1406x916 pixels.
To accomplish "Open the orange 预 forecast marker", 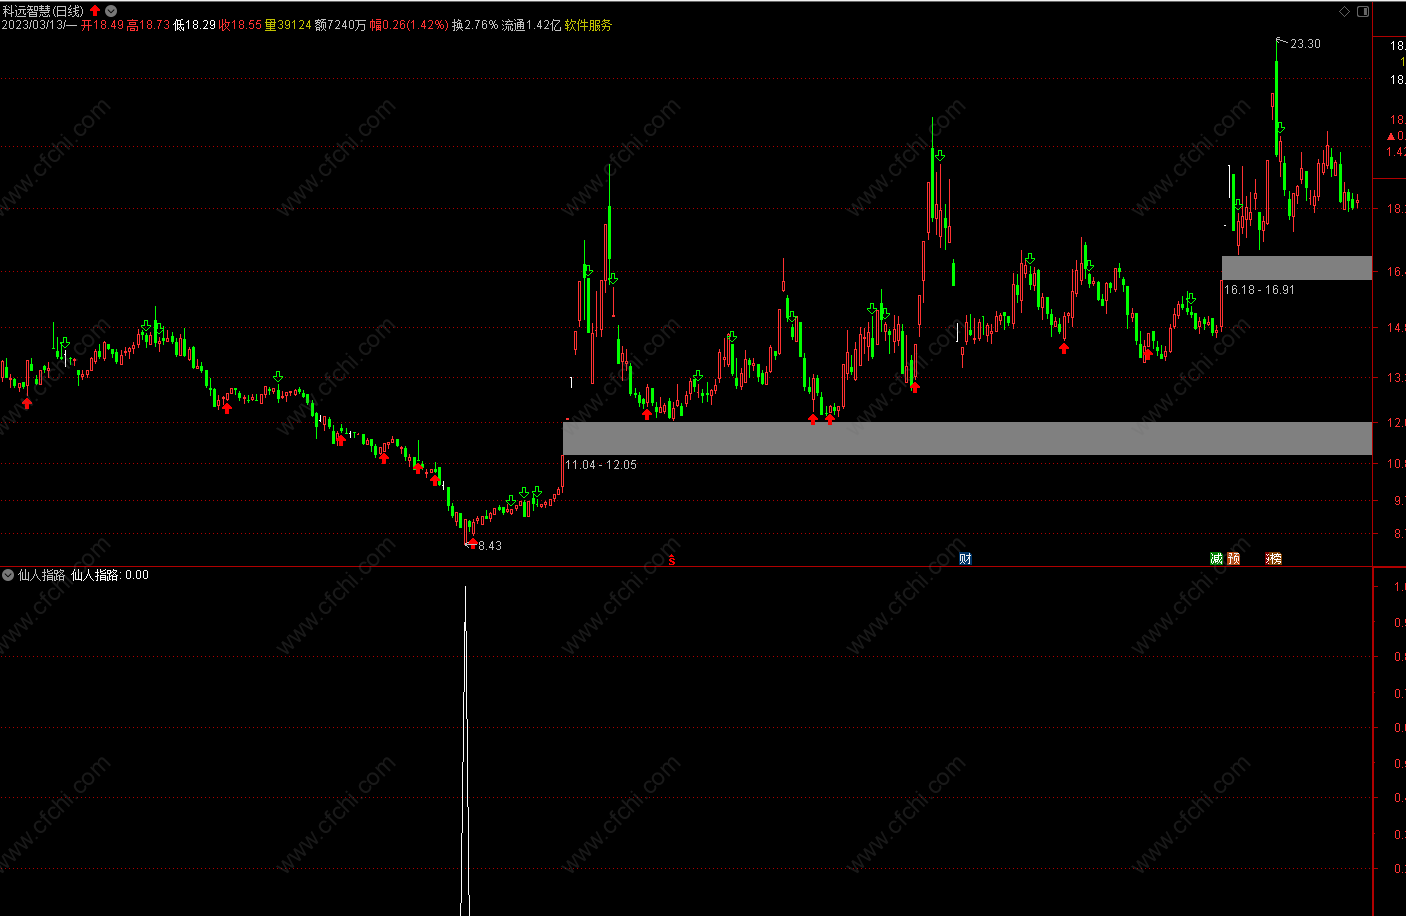I will point(1233,558).
